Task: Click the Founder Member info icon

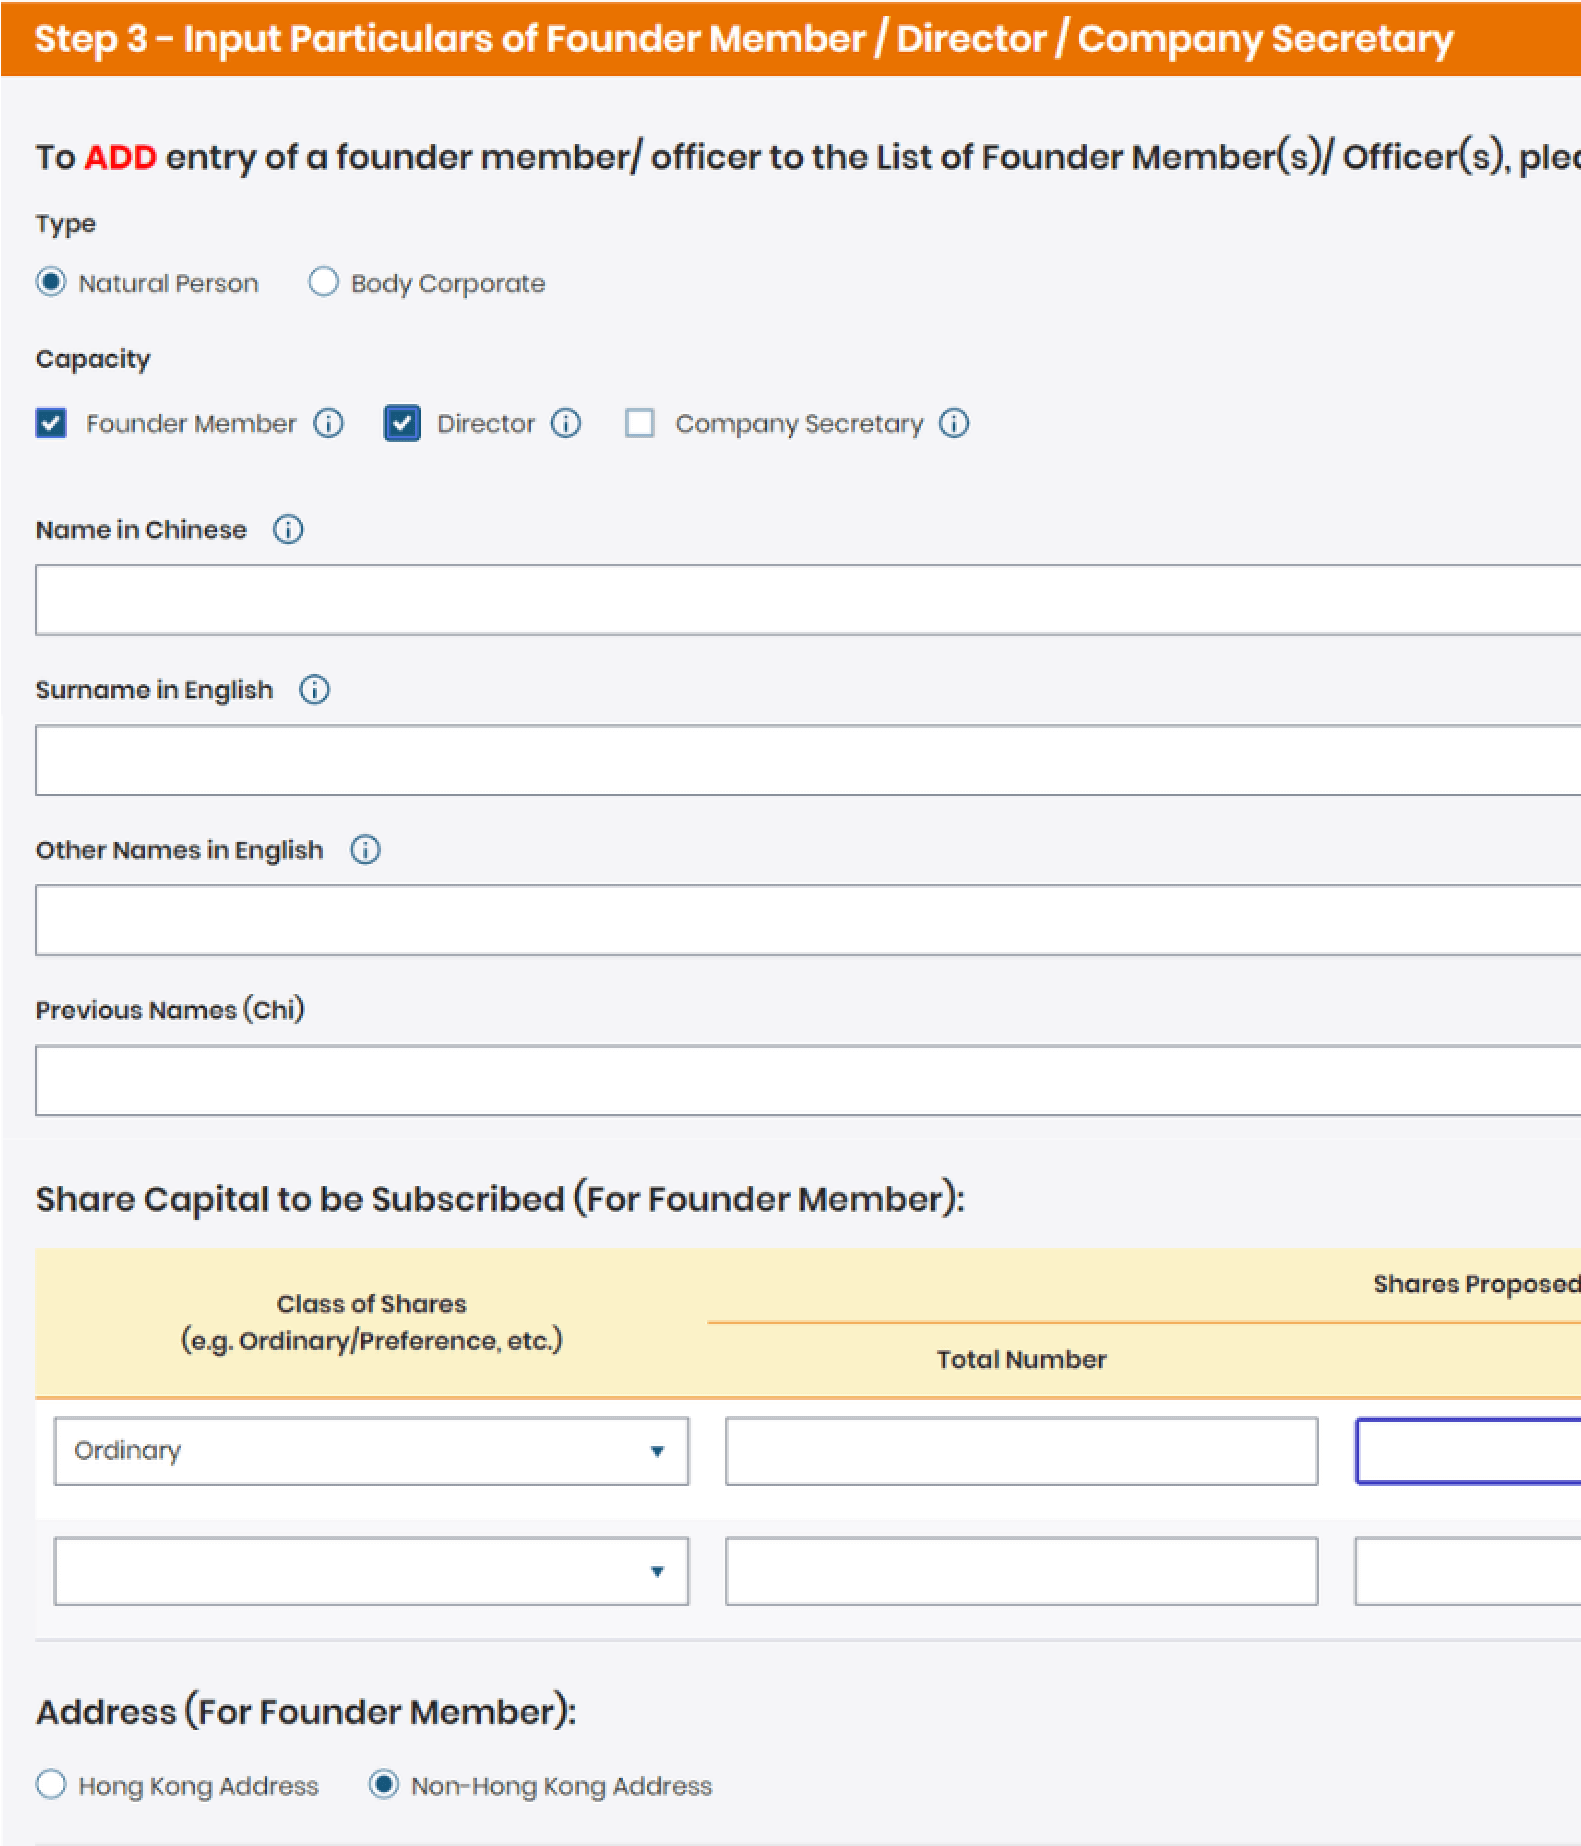Action: point(328,424)
